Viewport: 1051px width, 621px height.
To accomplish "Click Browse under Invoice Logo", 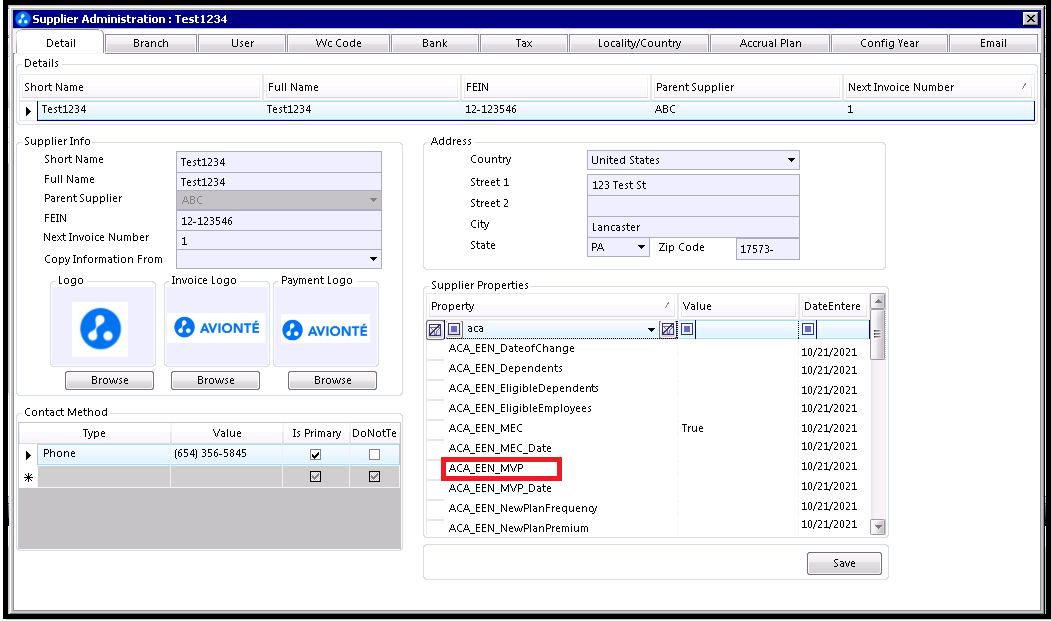I will click(x=215, y=380).
